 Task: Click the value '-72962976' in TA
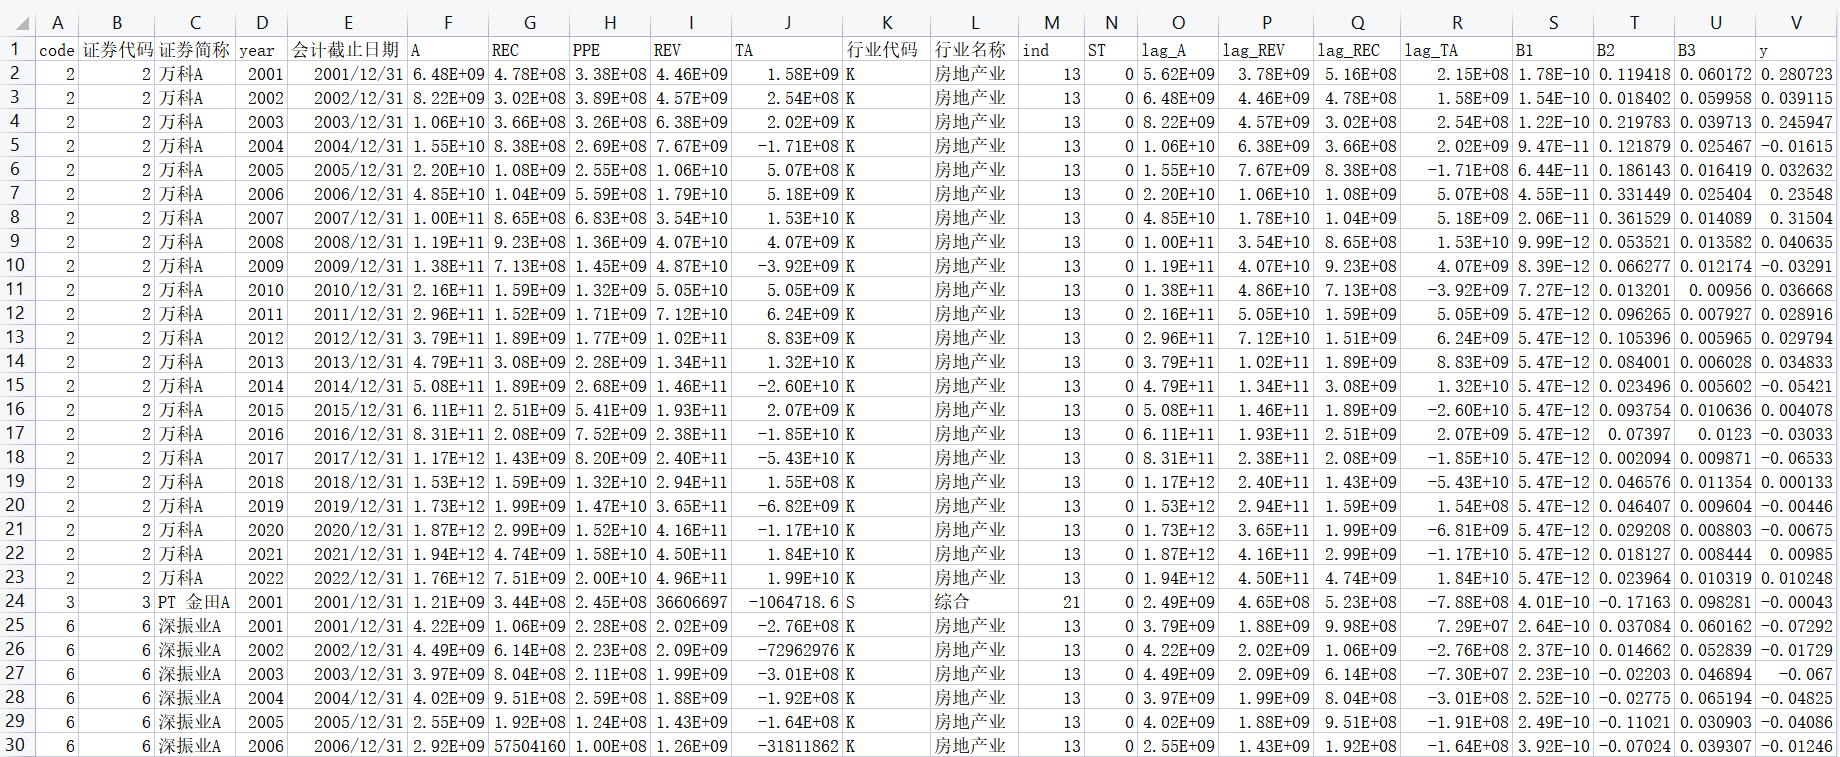tap(787, 650)
